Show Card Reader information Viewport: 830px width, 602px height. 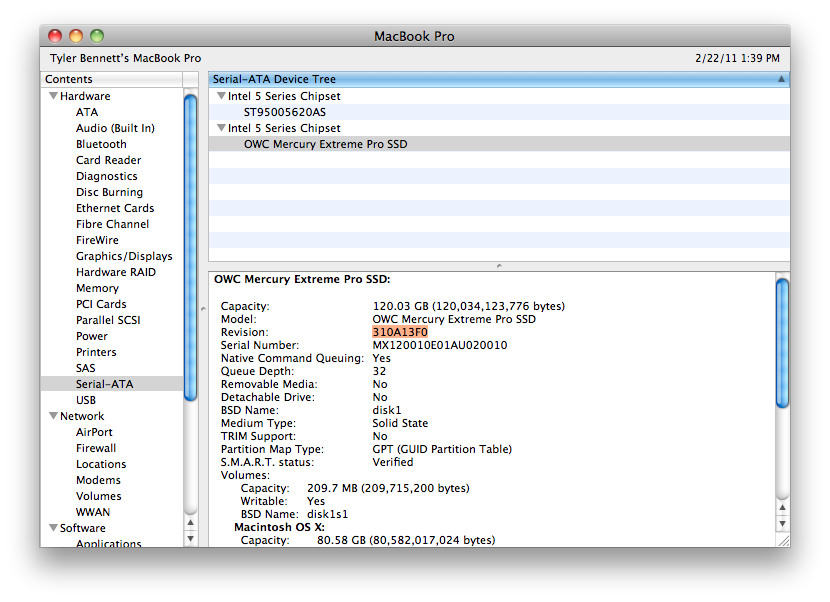pyautogui.click(x=109, y=160)
